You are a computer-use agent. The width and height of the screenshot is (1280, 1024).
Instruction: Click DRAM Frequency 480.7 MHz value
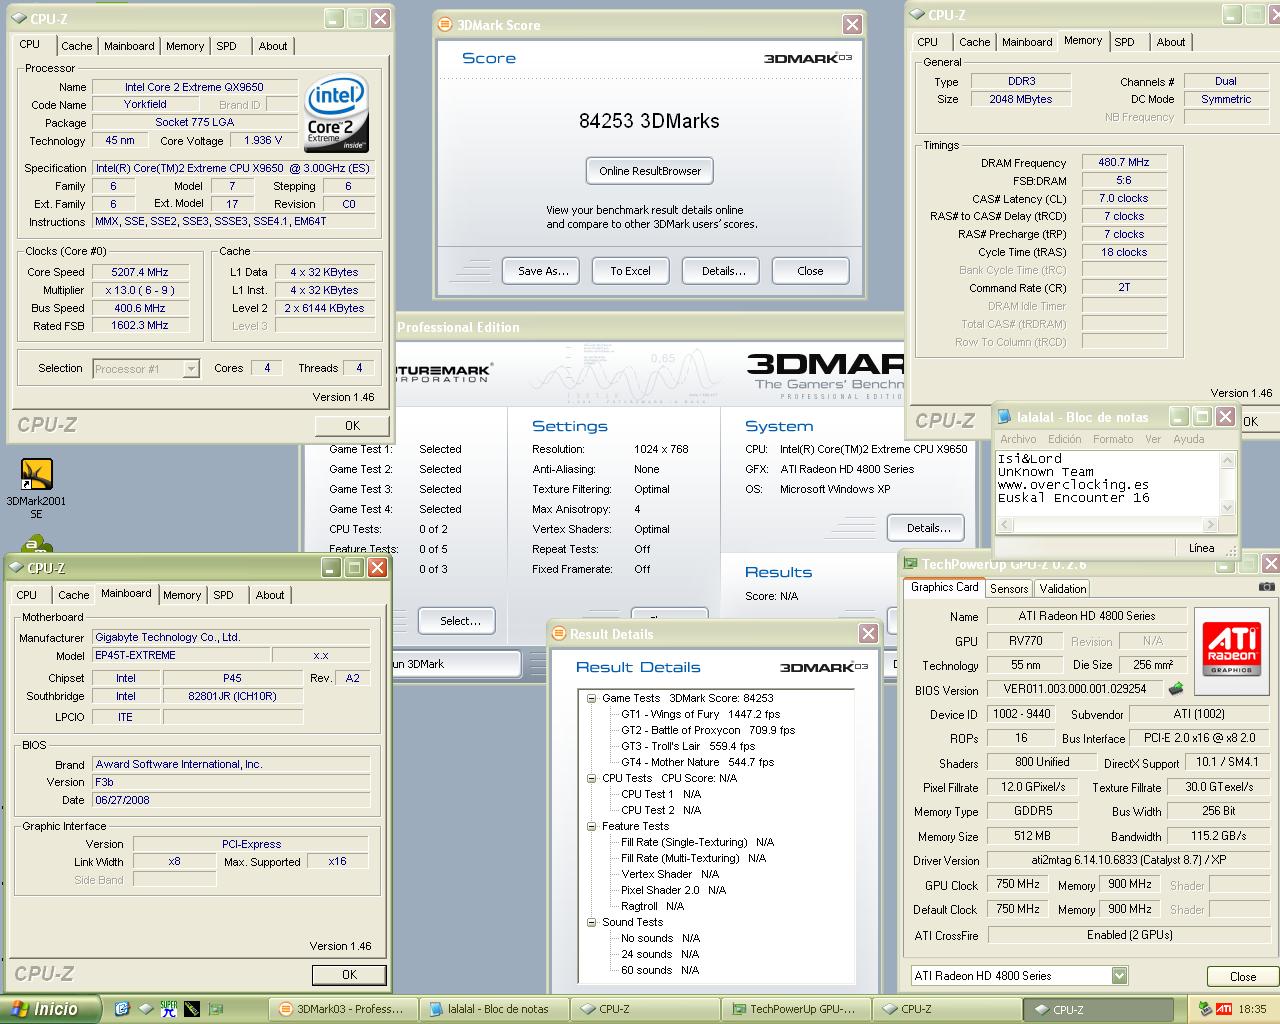1124,162
